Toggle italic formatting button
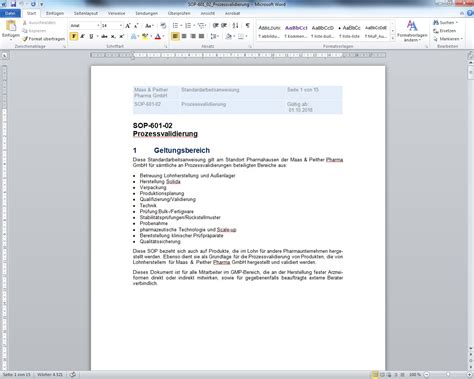The width and height of the screenshot is (474, 379). click(x=82, y=36)
